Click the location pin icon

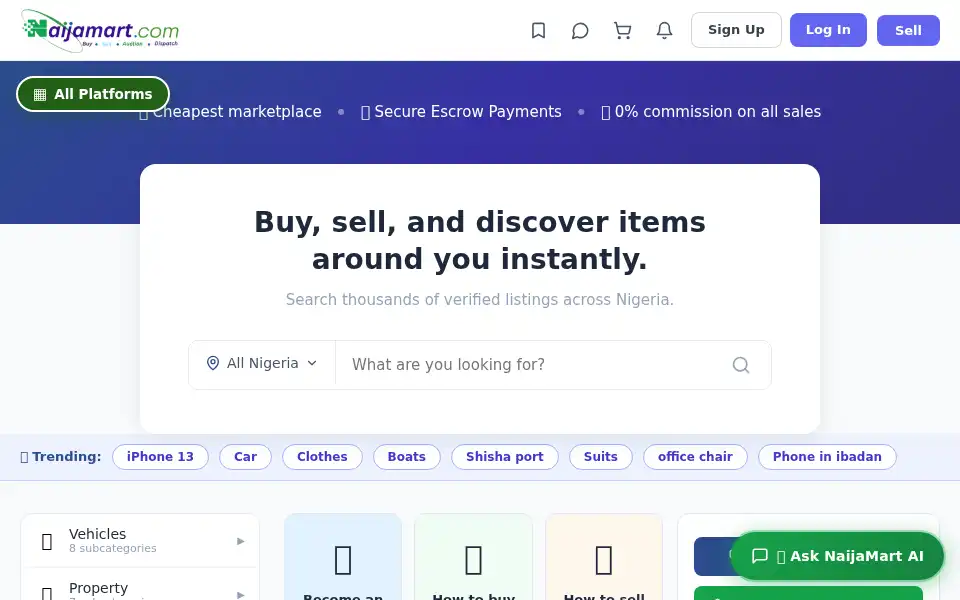click(212, 363)
